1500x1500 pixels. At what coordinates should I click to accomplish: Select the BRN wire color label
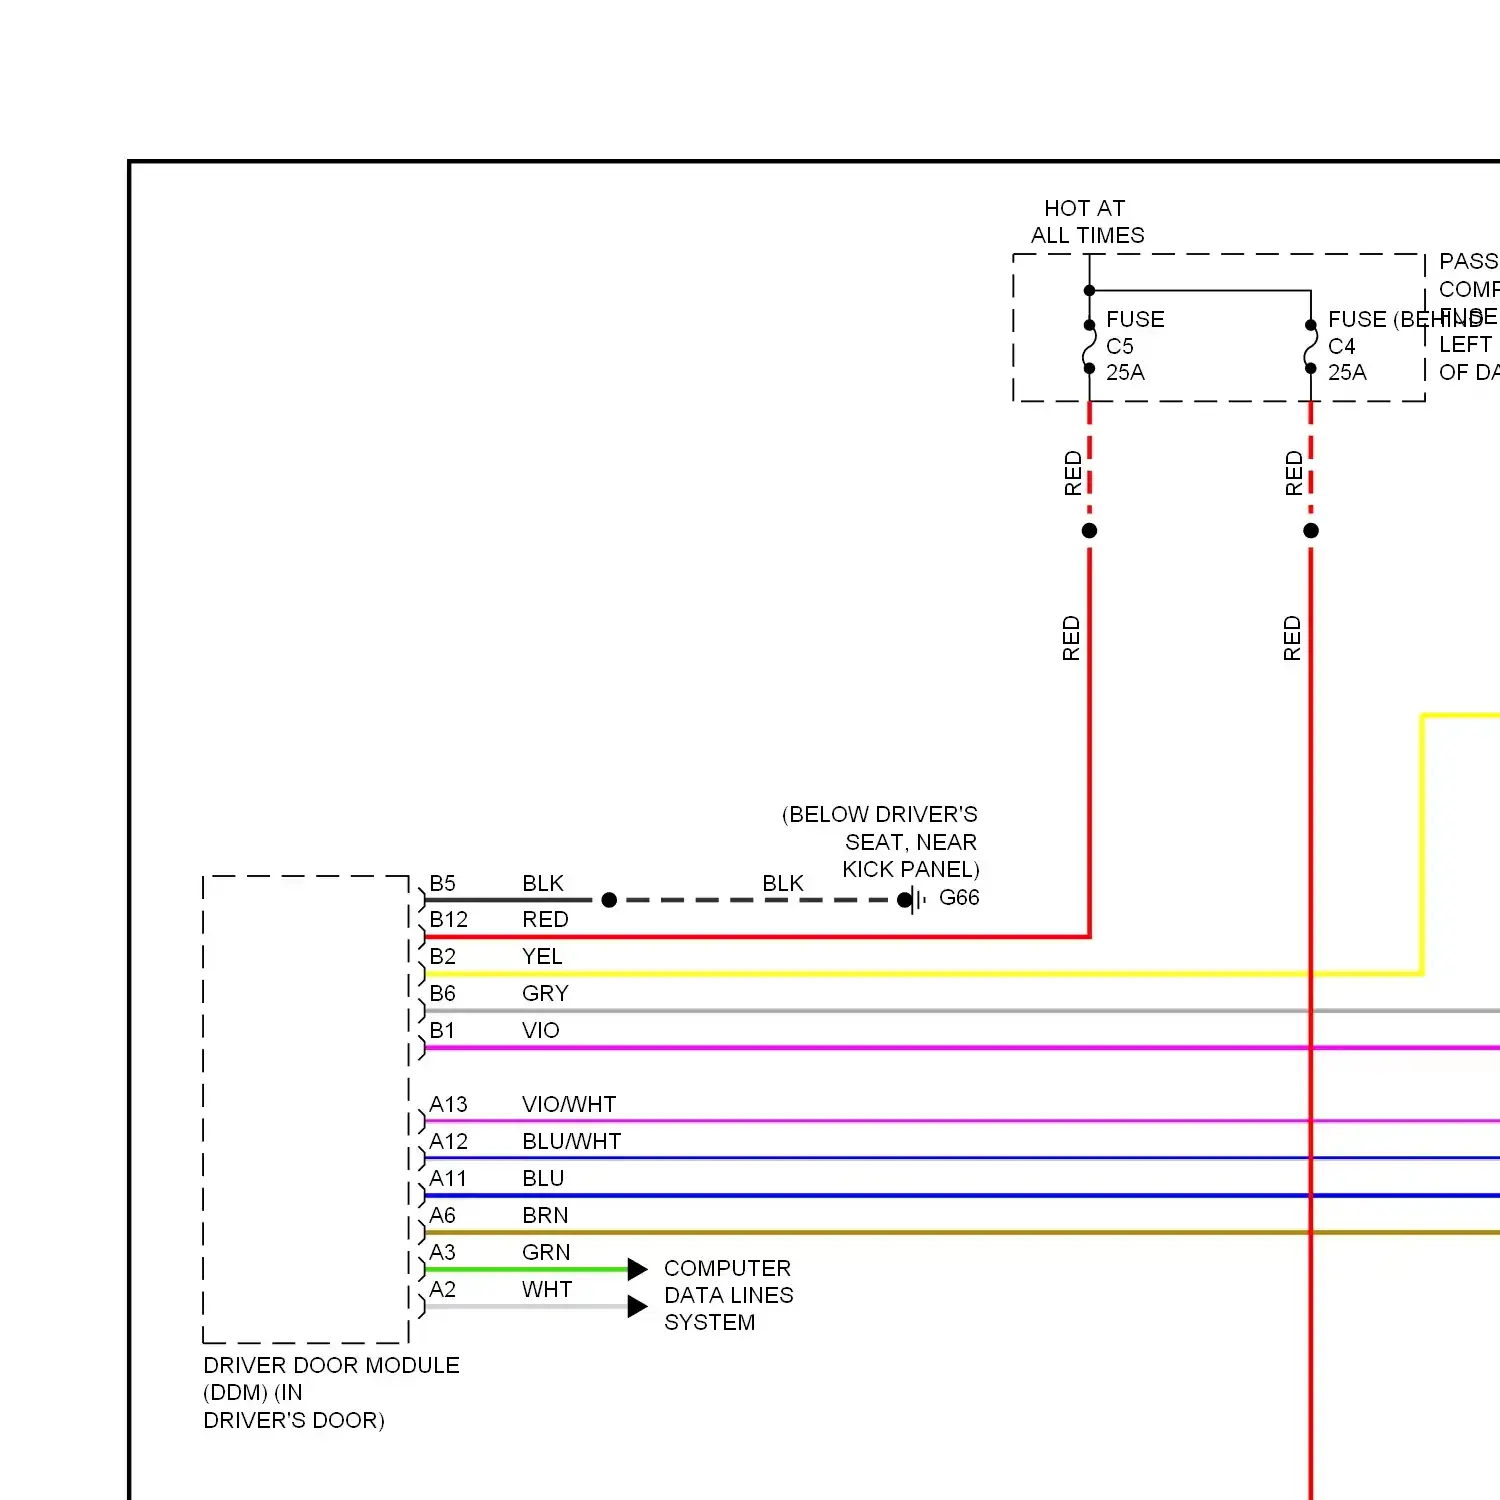(545, 1216)
